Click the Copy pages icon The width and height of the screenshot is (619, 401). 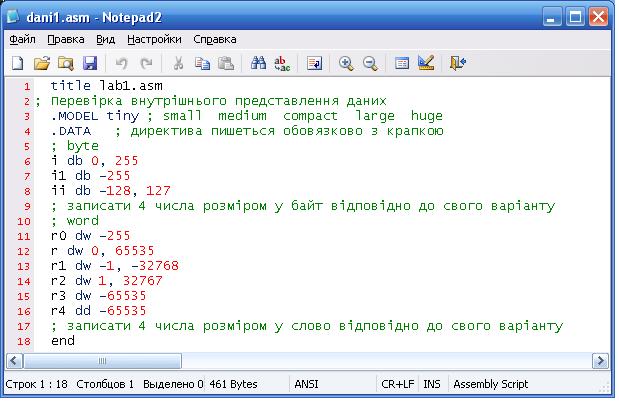pos(202,63)
